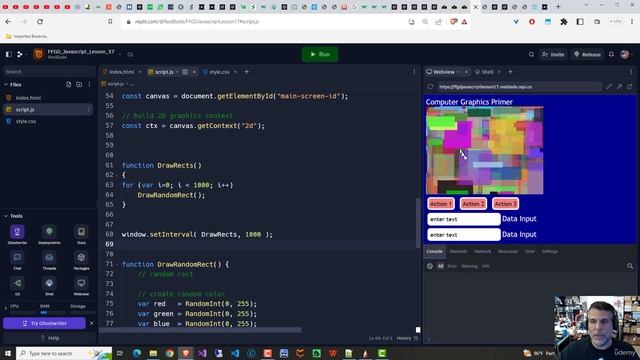Open Windows Start menu
The image size is (640, 360).
pyautogui.click(x=7, y=353)
